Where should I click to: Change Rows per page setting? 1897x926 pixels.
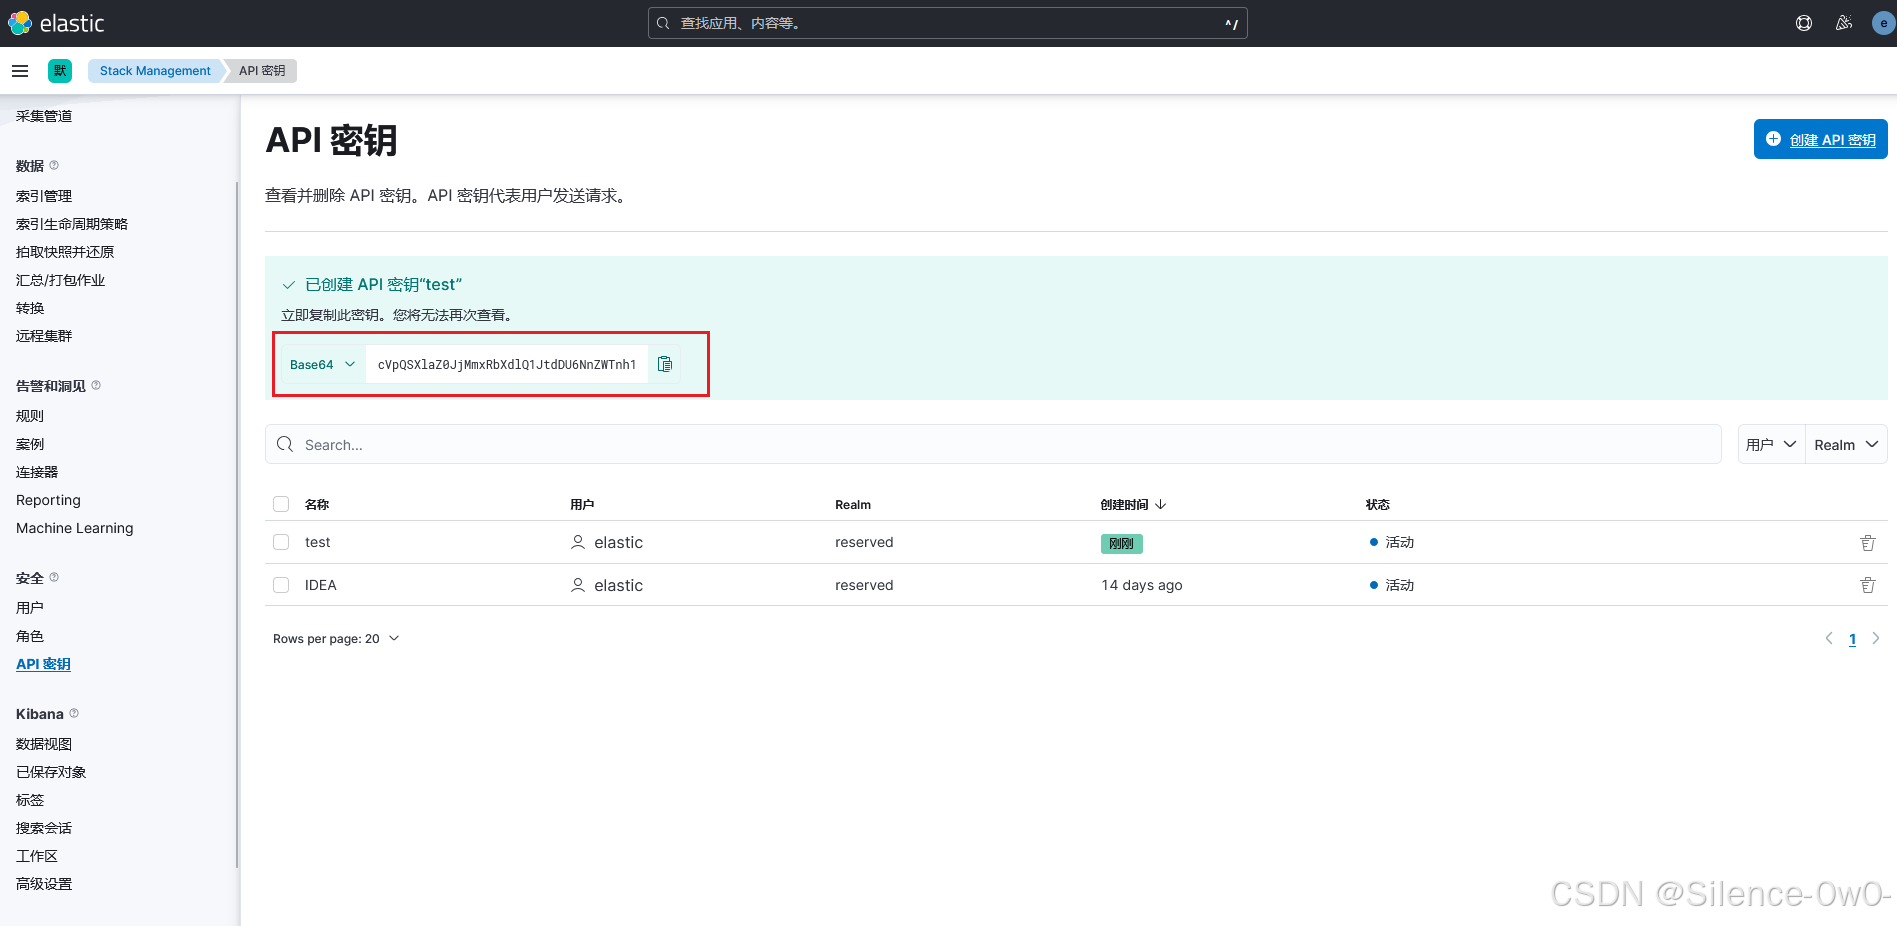point(336,638)
